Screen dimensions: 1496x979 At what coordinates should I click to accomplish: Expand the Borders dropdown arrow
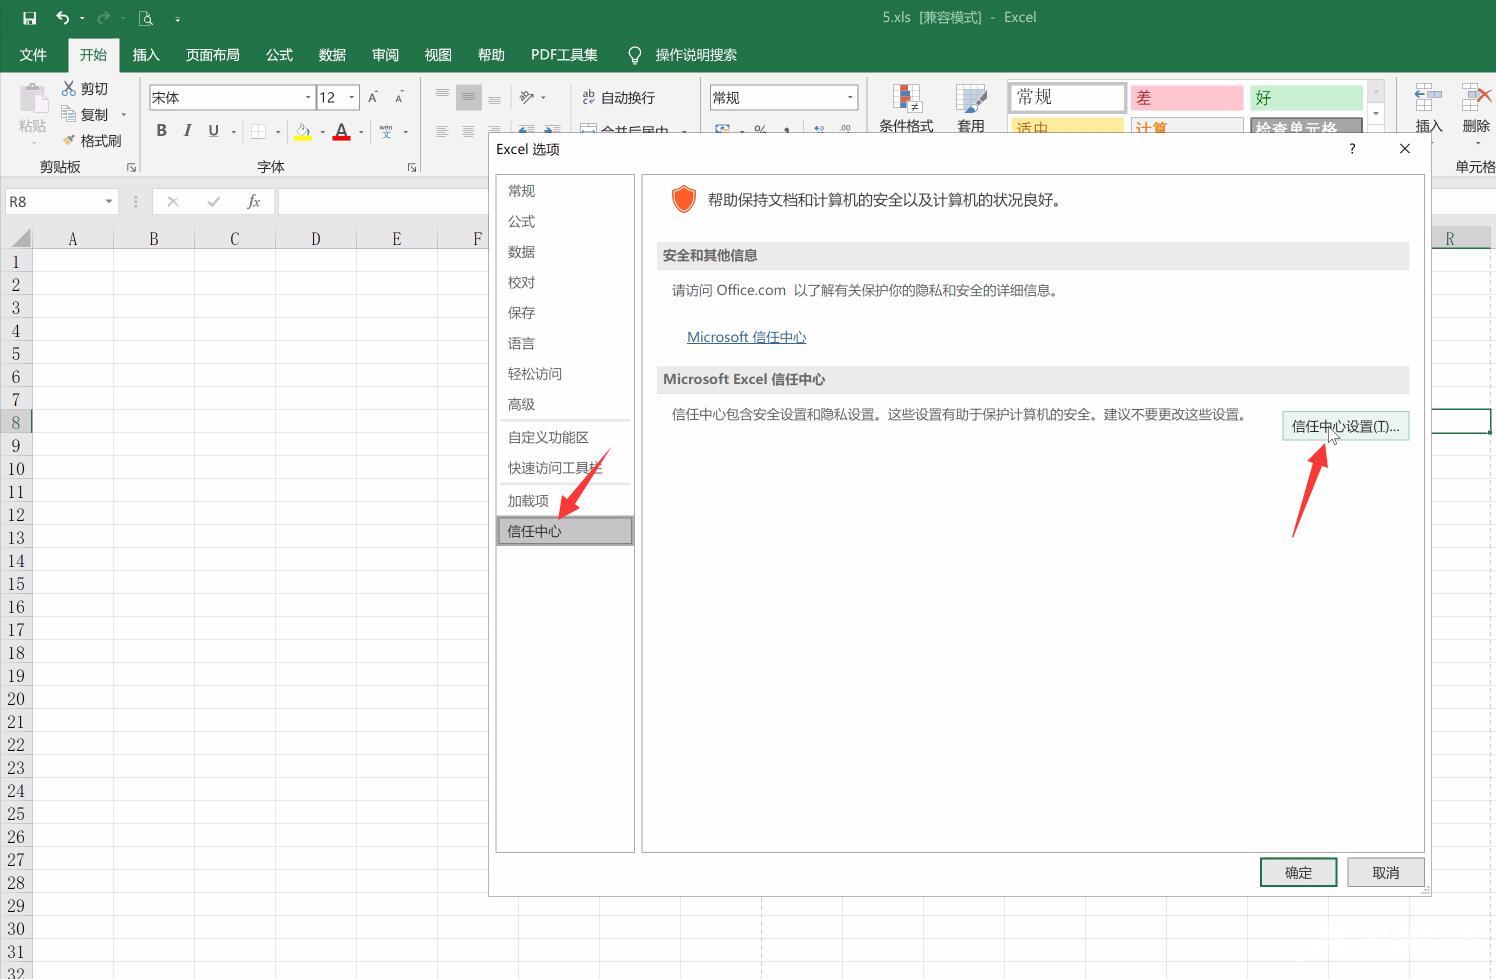[x=278, y=131]
